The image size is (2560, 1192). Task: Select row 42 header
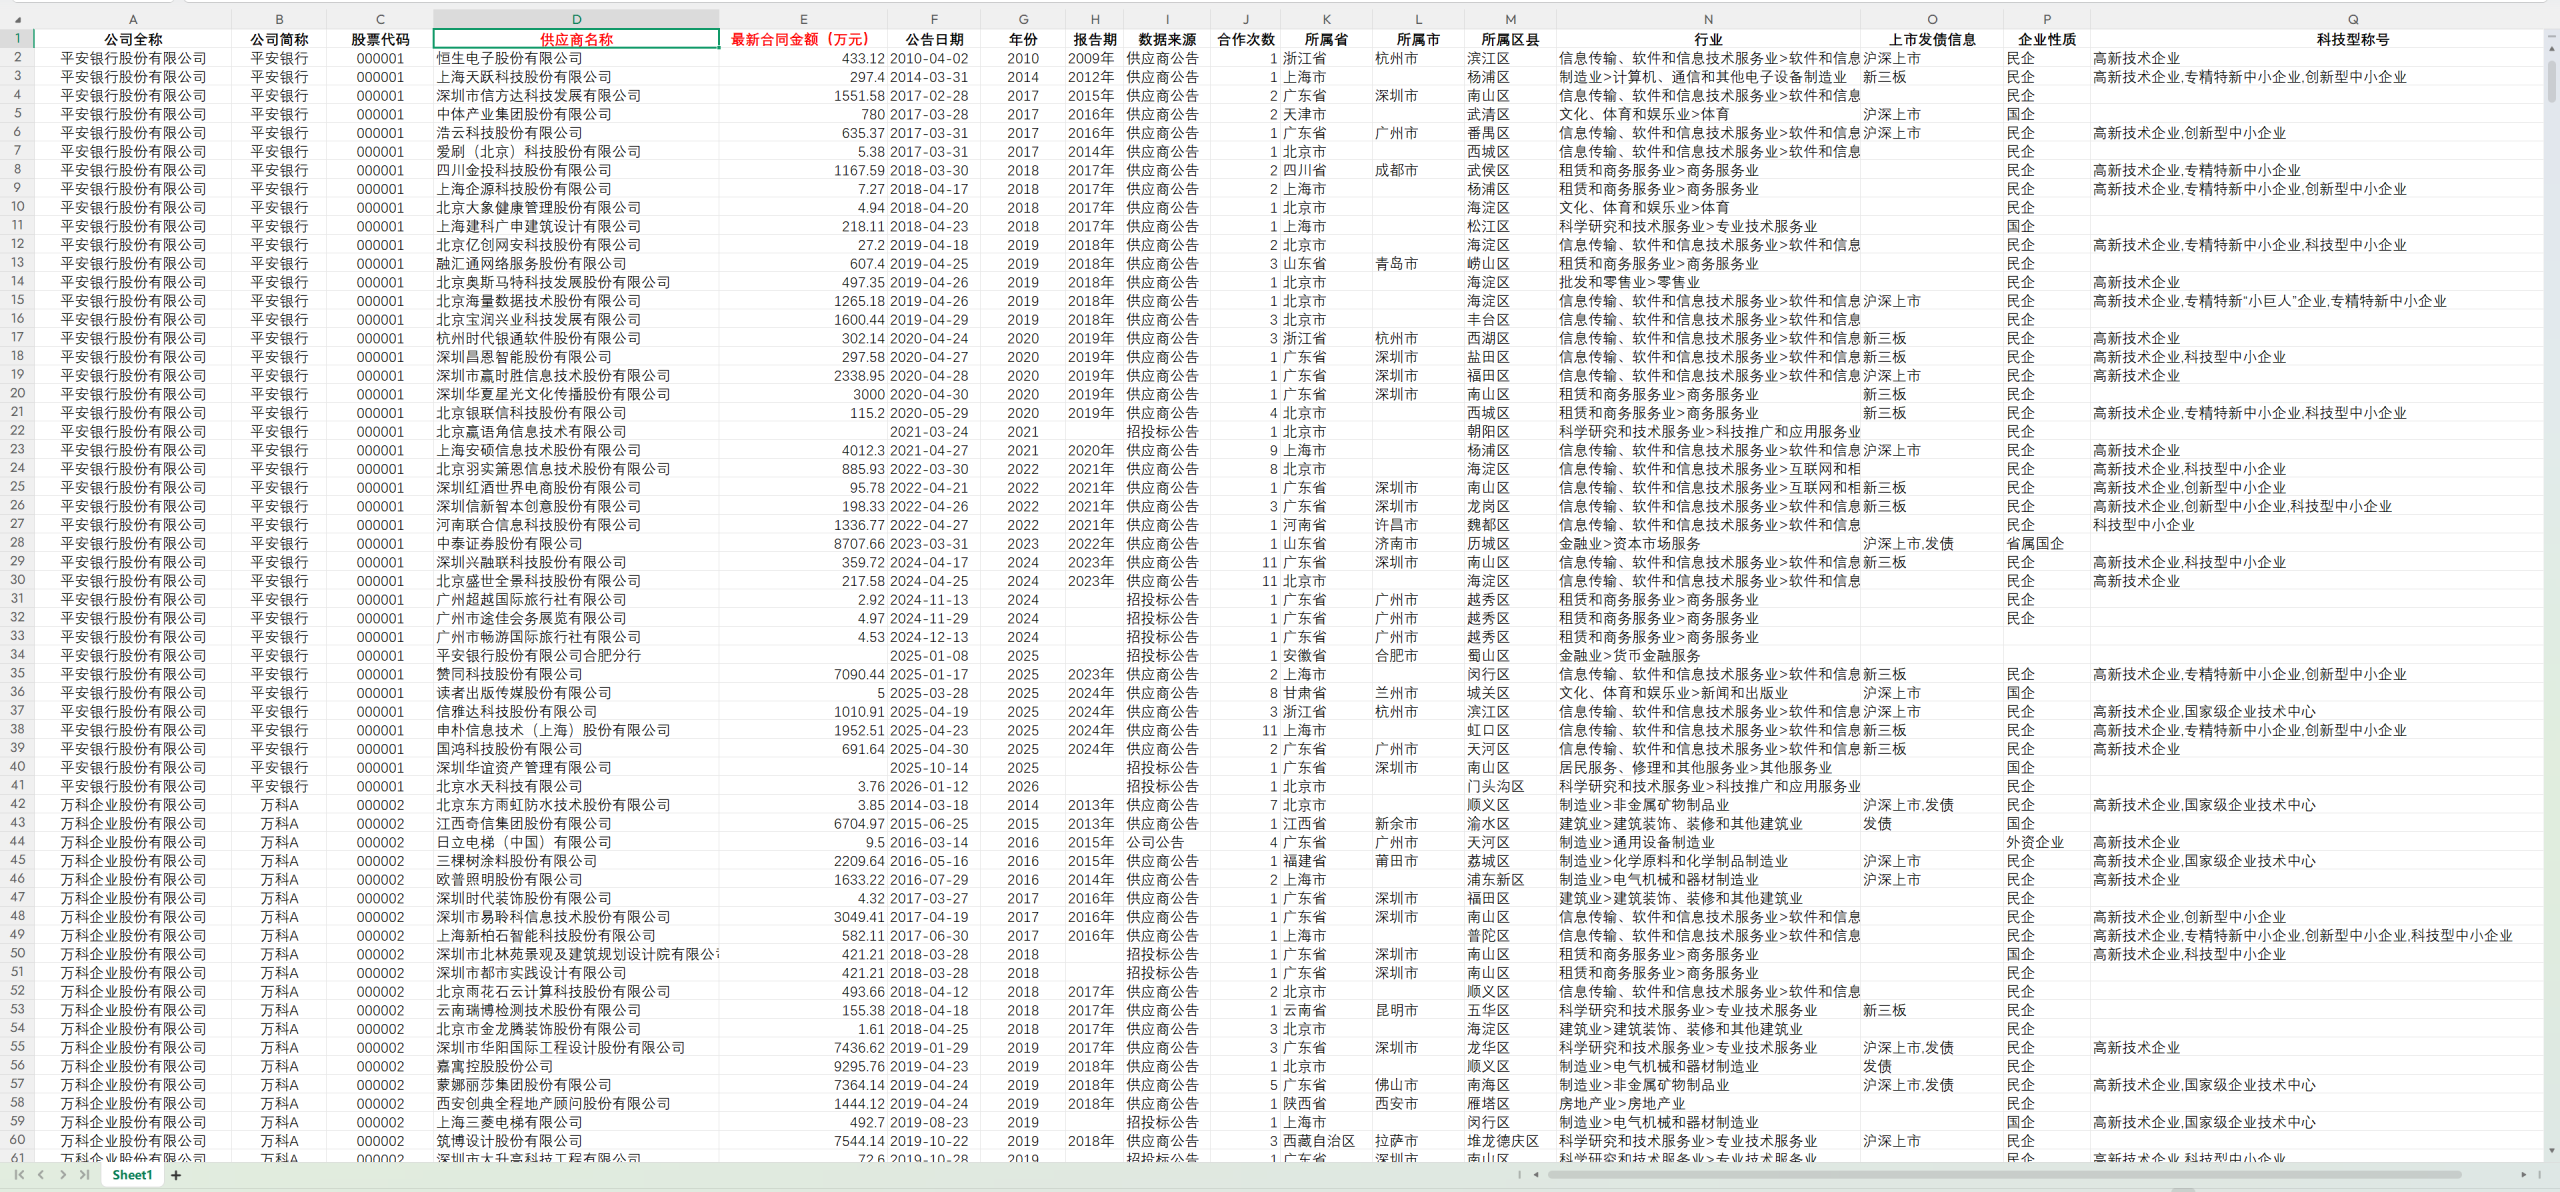coord(17,804)
